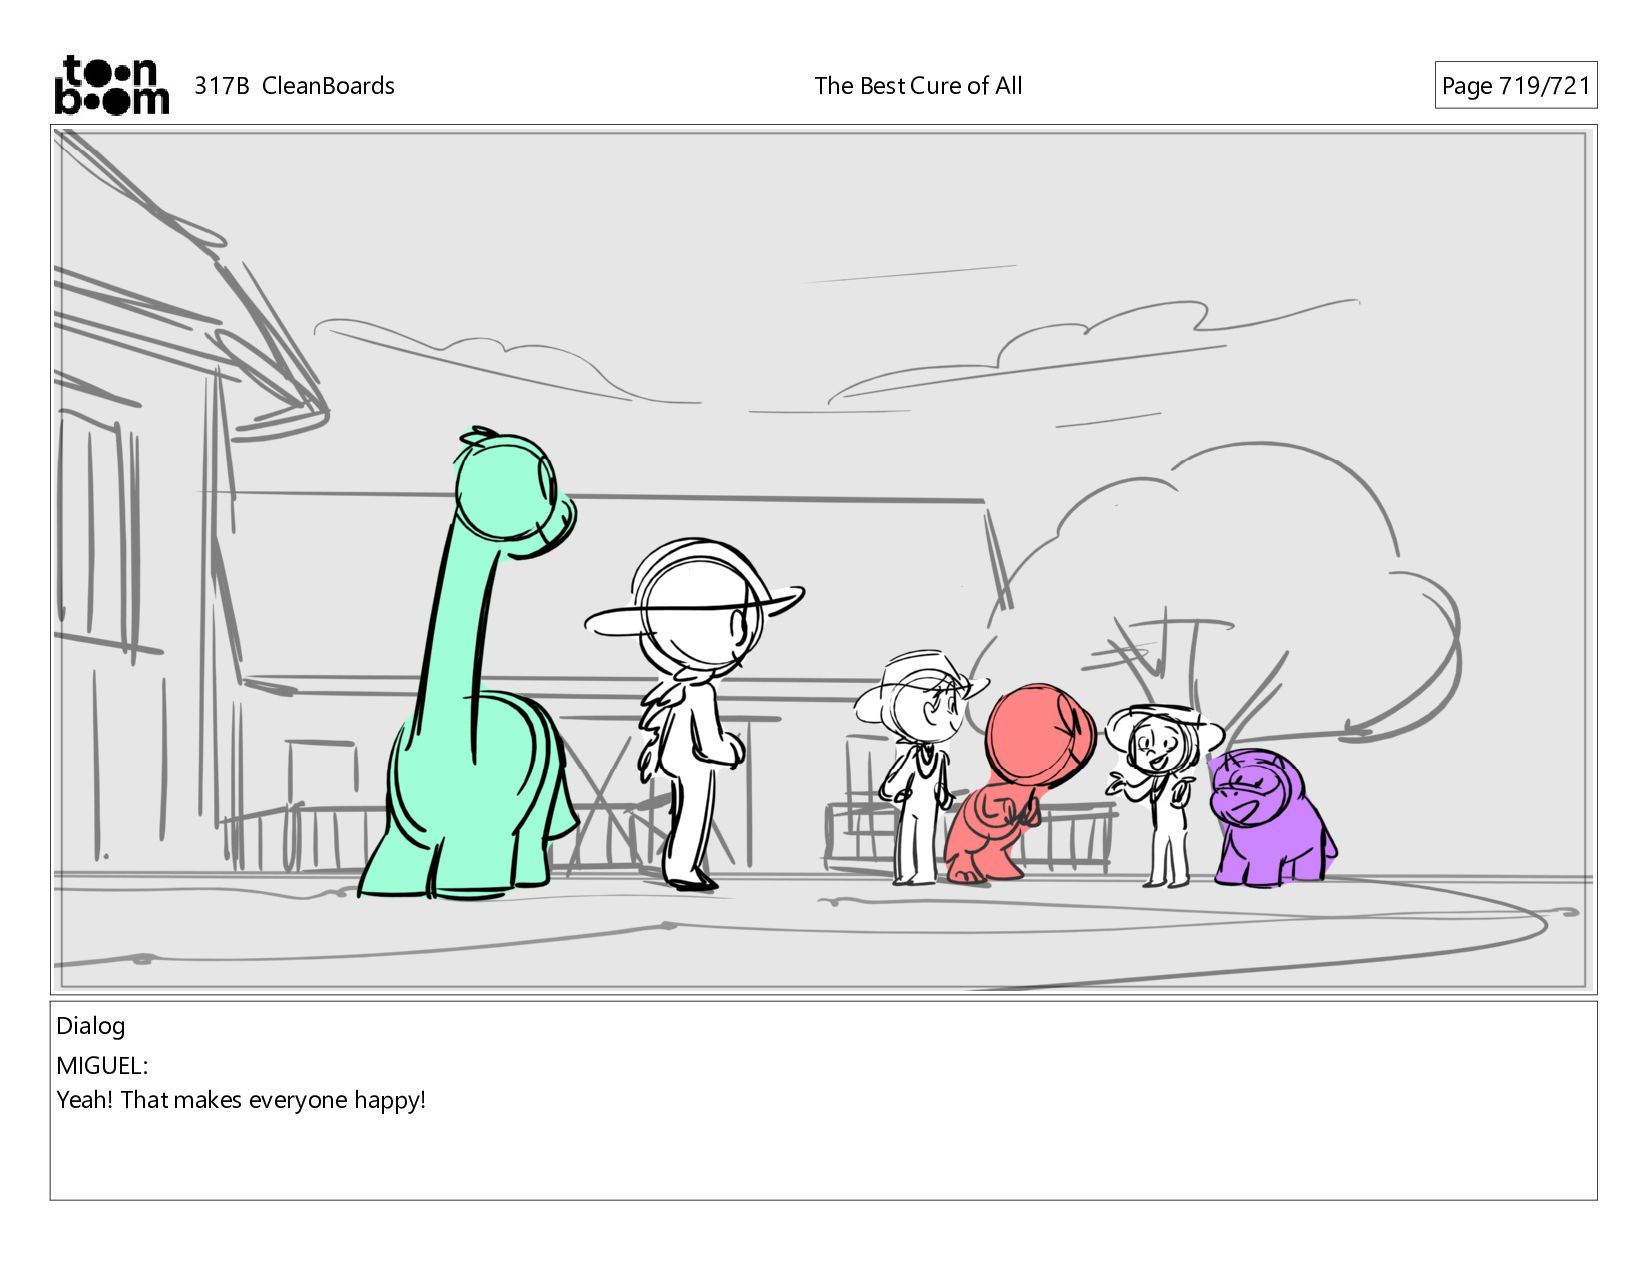Screen dimensions: 1650x1275
Task: Click the Toon Boom logo
Action: pos(111,85)
